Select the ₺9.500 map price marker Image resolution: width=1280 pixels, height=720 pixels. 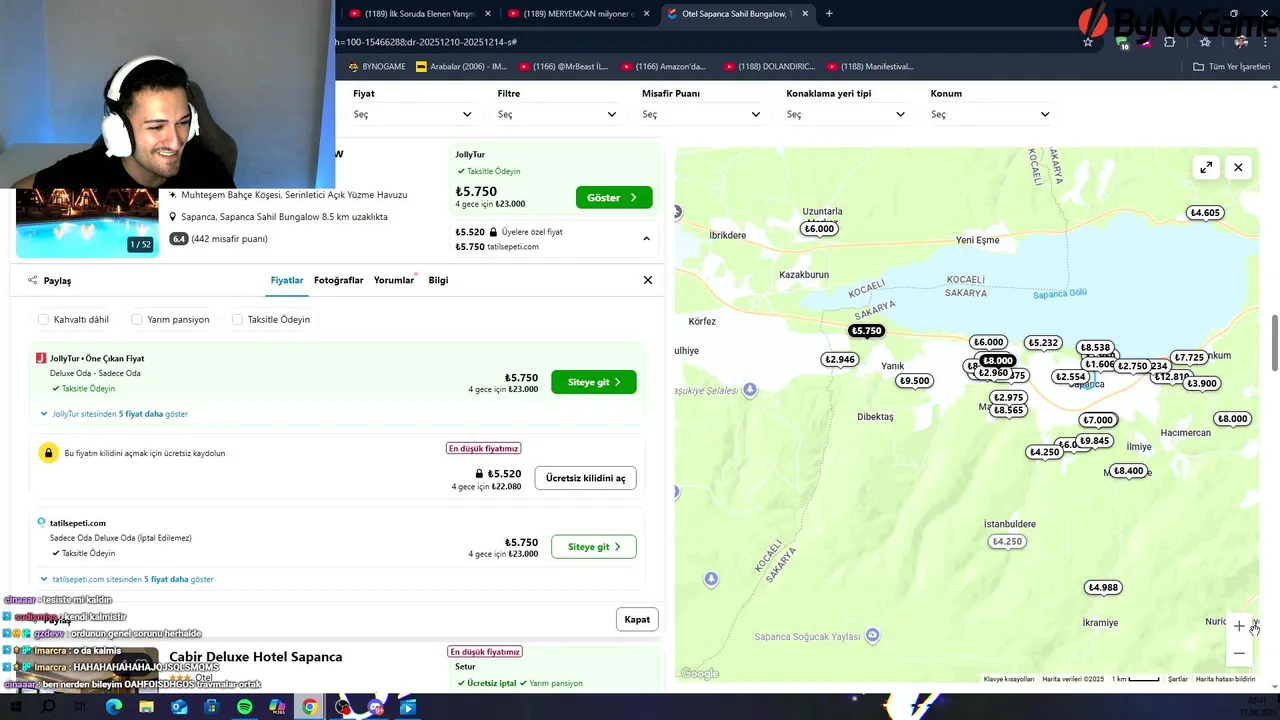[x=914, y=381]
